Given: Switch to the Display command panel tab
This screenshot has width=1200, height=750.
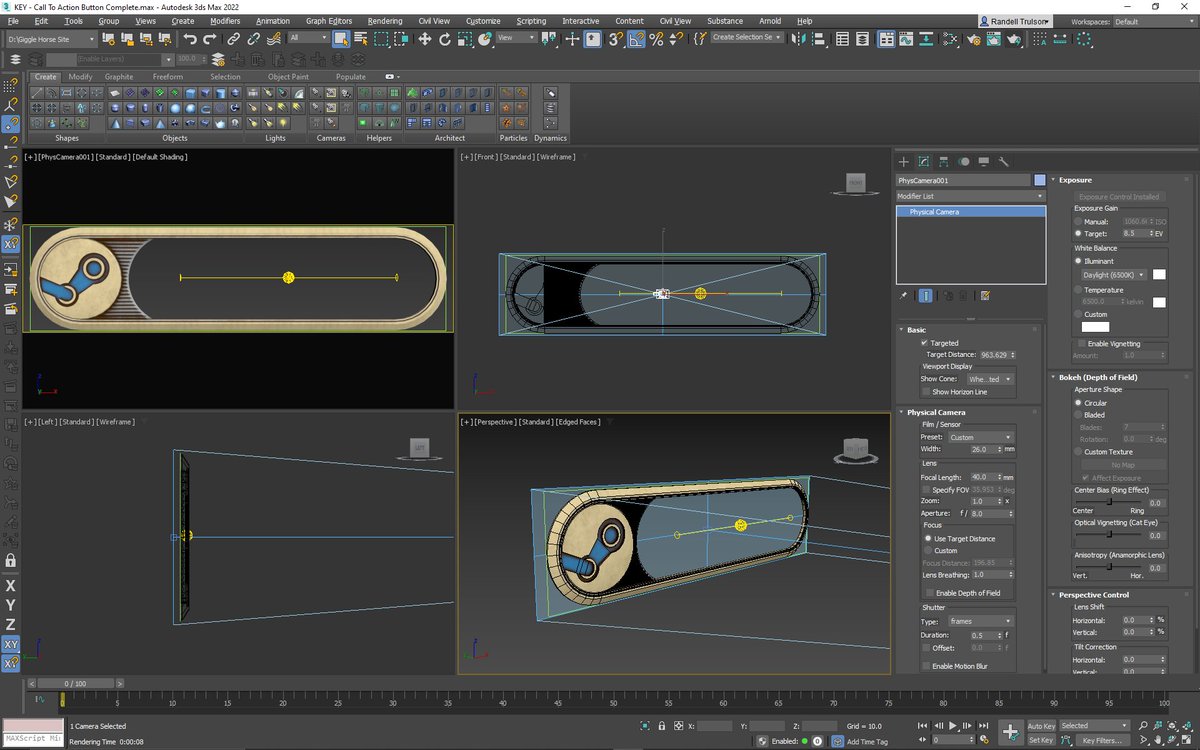Looking at the screenshot, I should click(984, 161).
